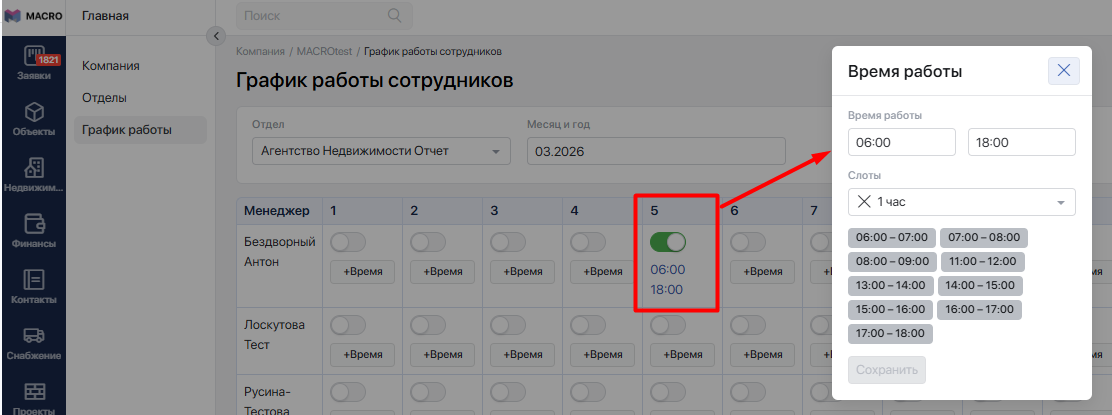The image size is (1112, 415).
Task: Click the MACRO logo
Action: 34,16
